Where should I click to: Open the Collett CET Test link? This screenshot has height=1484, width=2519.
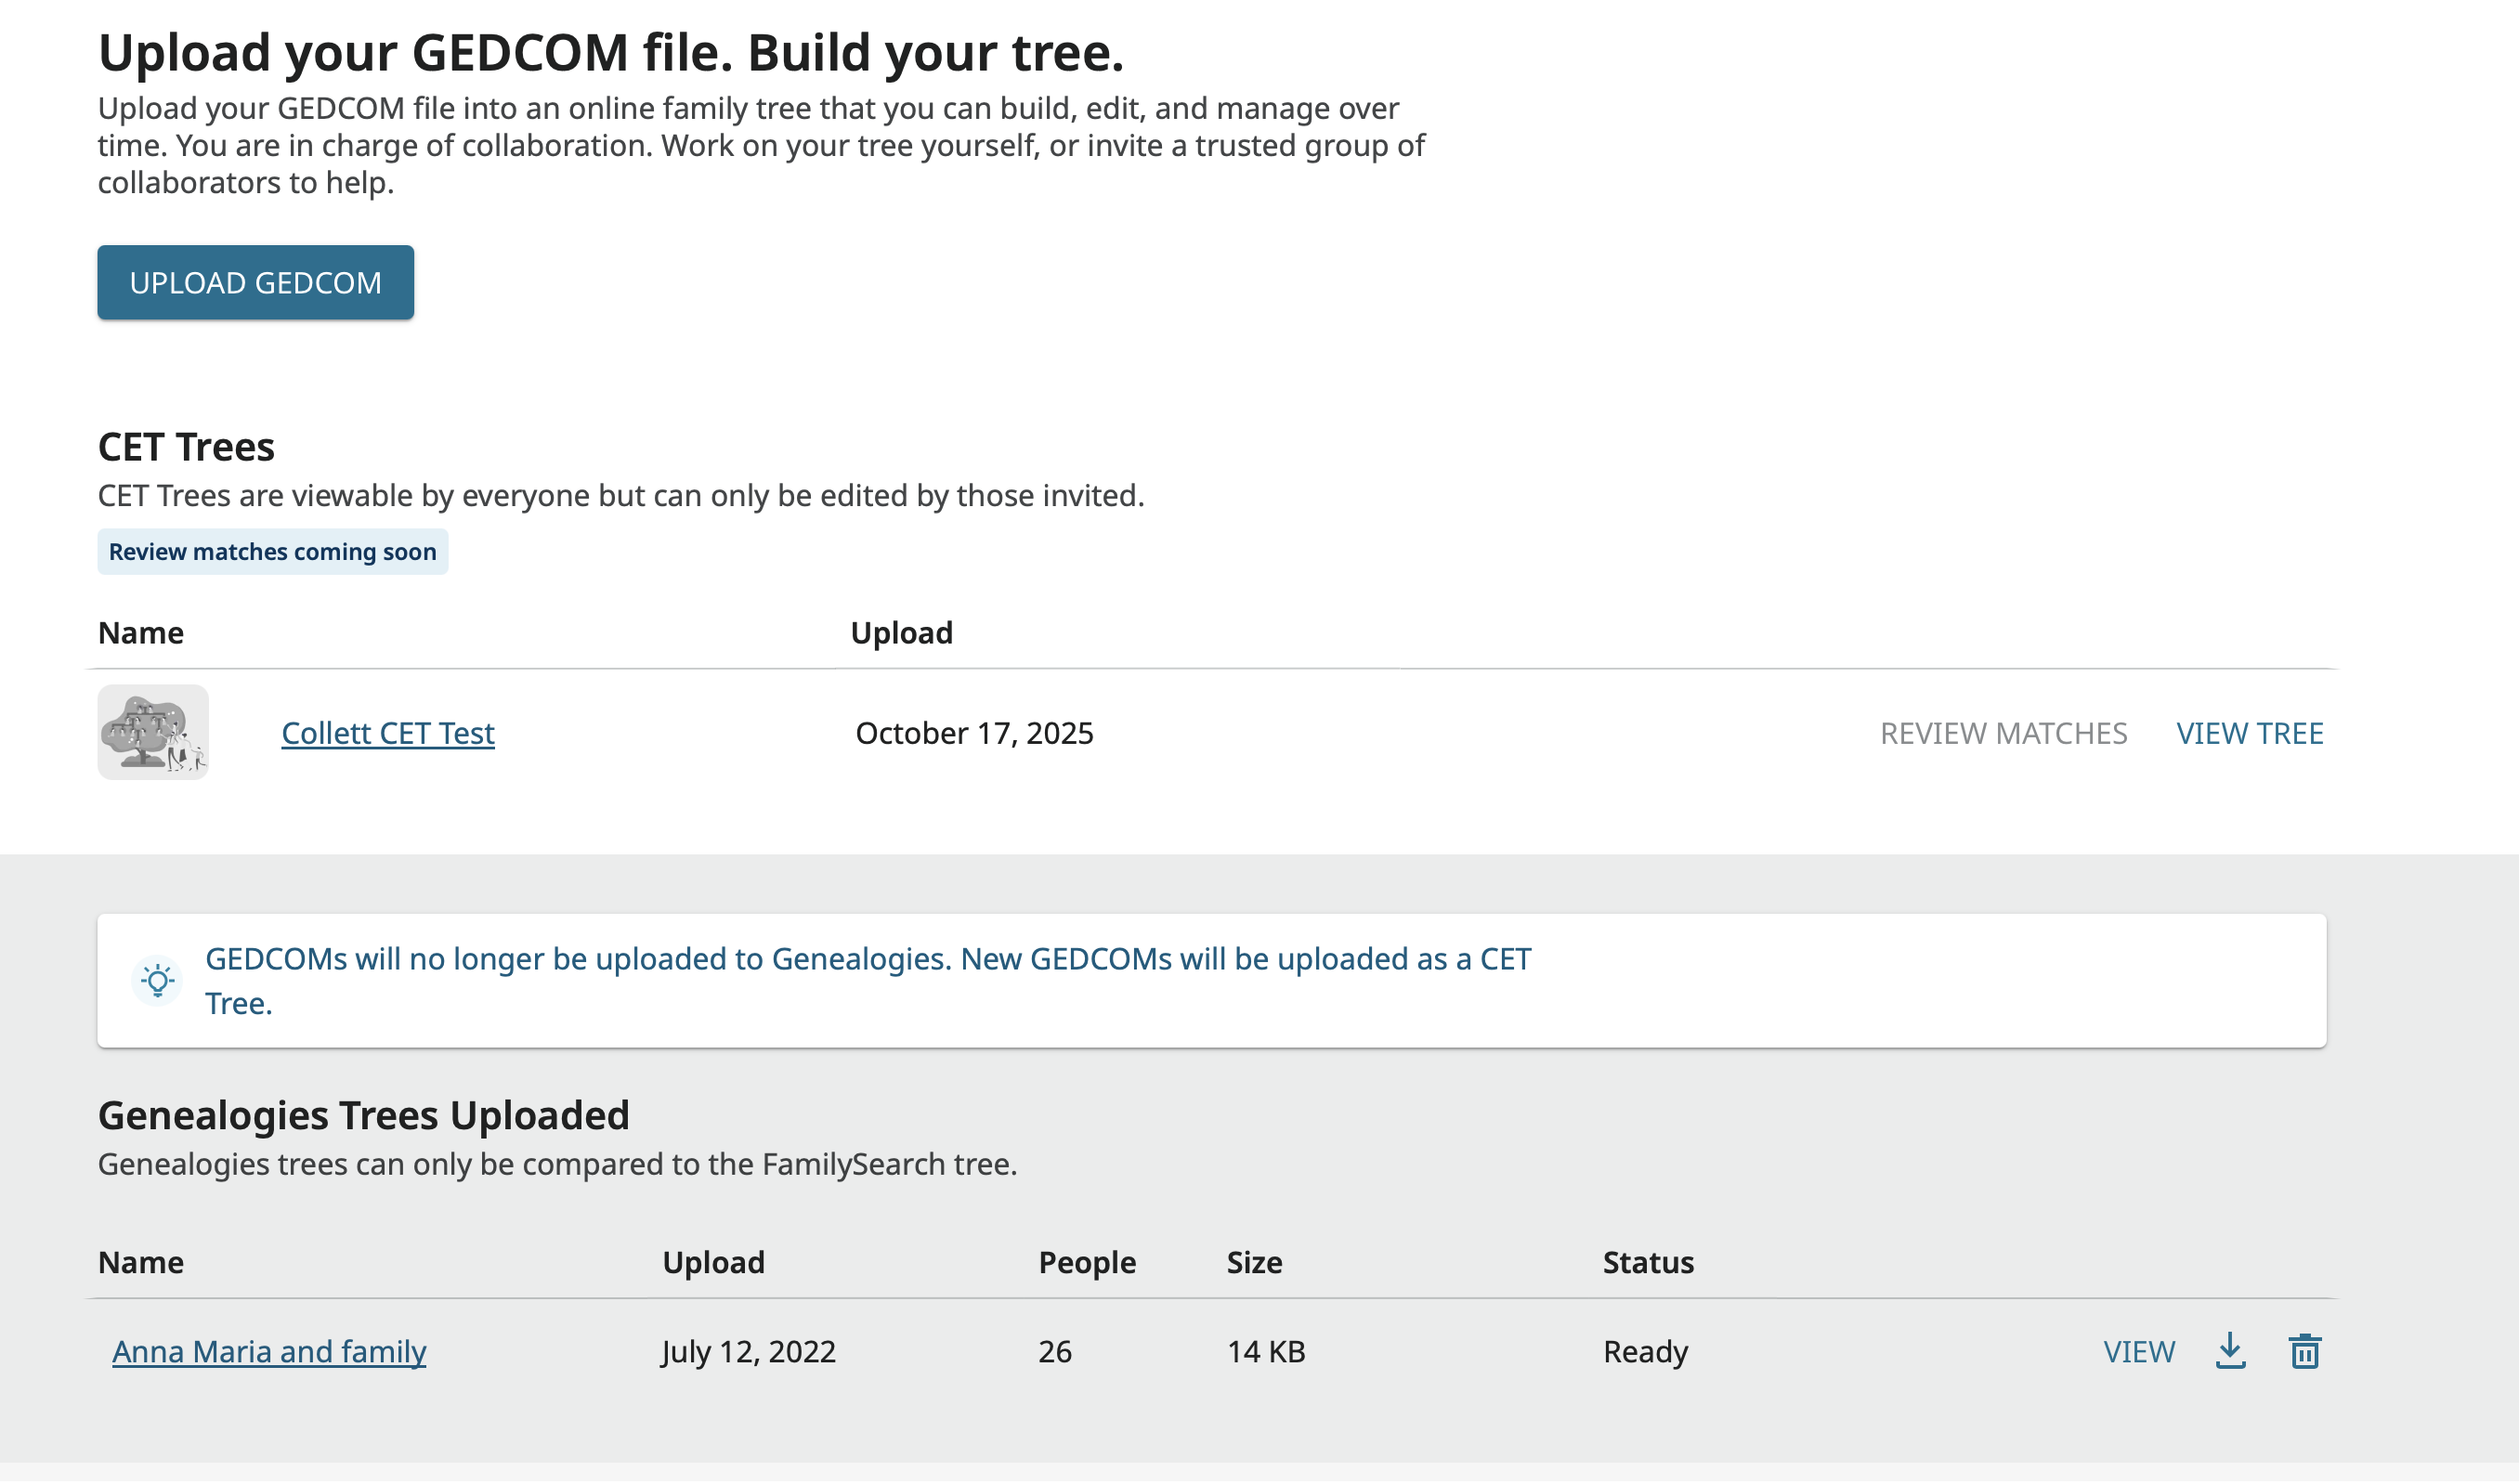pyautogui.click(x=388, y=733)
